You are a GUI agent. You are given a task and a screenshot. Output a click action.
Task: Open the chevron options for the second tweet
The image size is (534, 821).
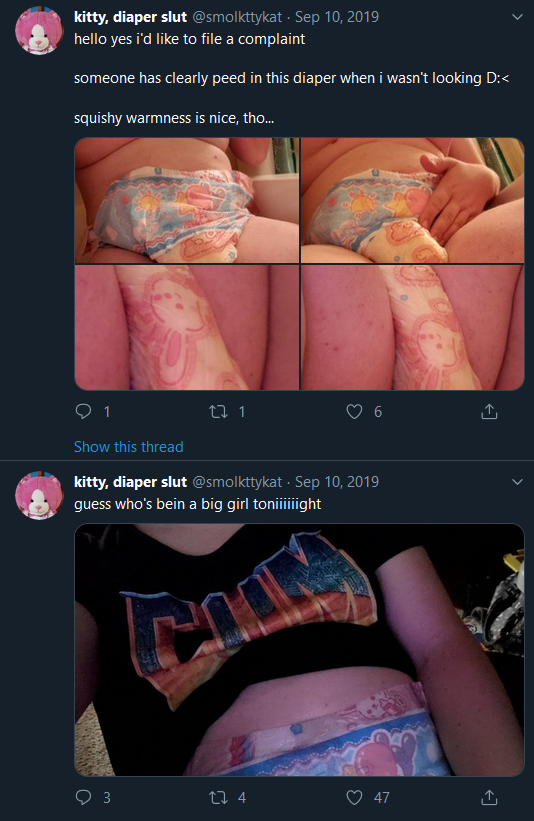tap(517, 482)
